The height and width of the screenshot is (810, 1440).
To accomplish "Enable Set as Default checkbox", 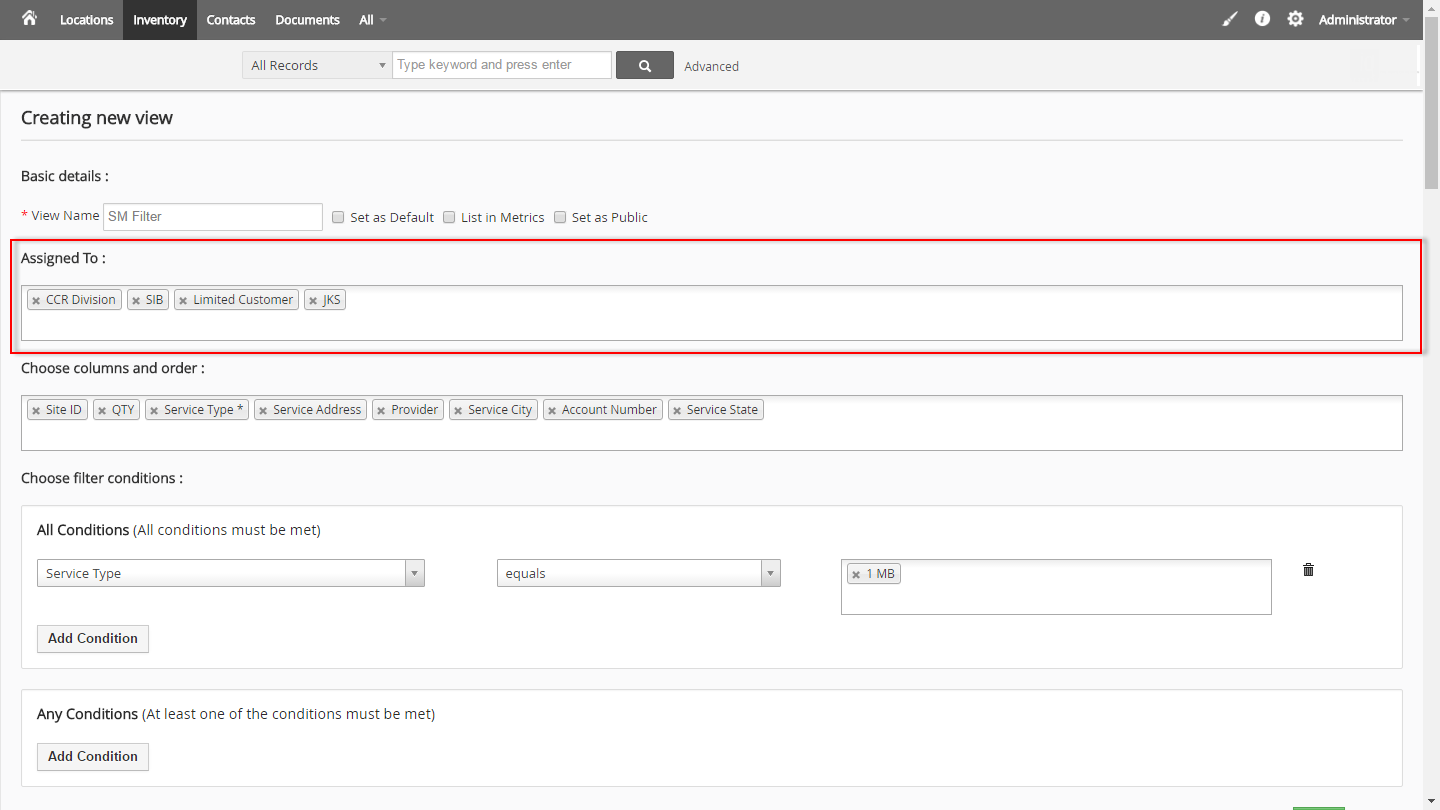I will tap(338, 217).
